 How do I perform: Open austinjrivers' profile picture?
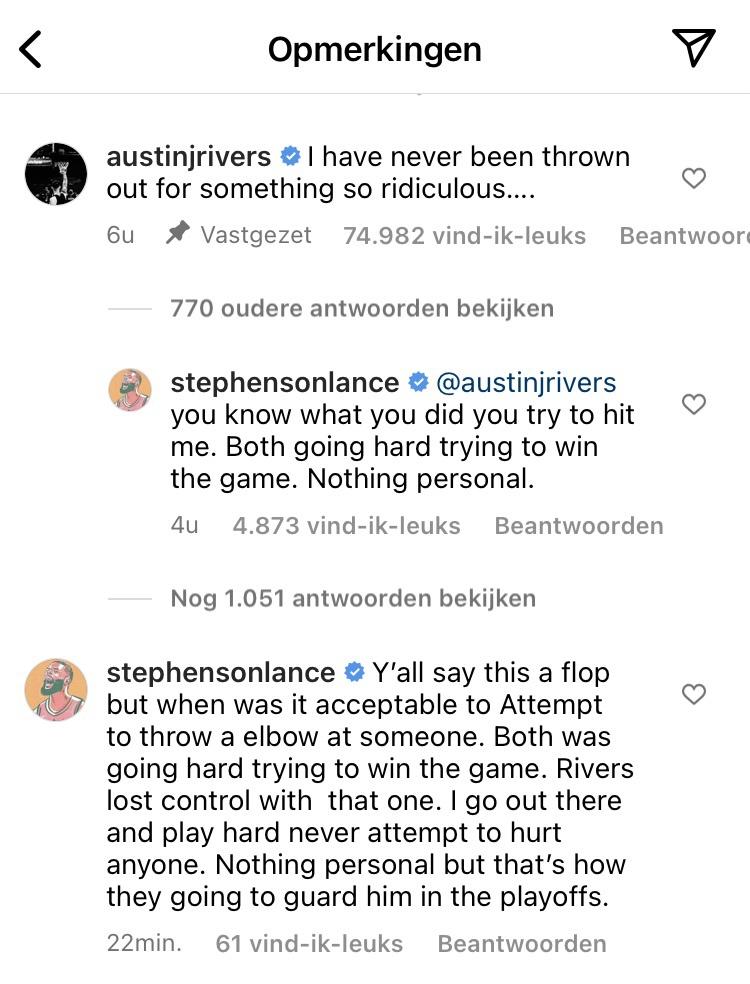pyautogui.click(x=56, y=173)
